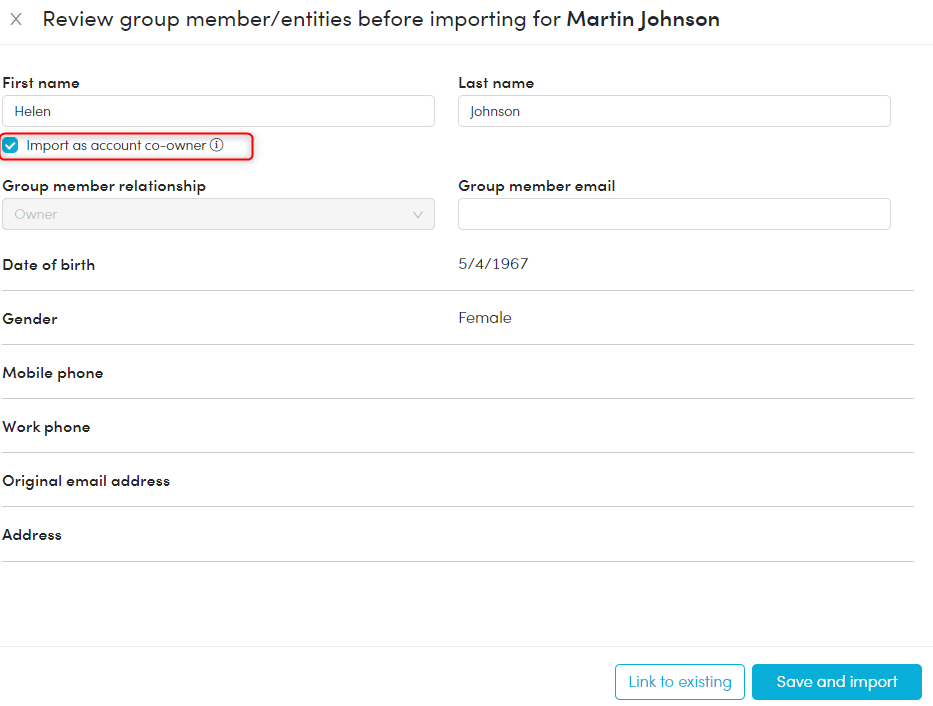
Task: Select the date of birth value 5/4/1967
Action: 493,264
